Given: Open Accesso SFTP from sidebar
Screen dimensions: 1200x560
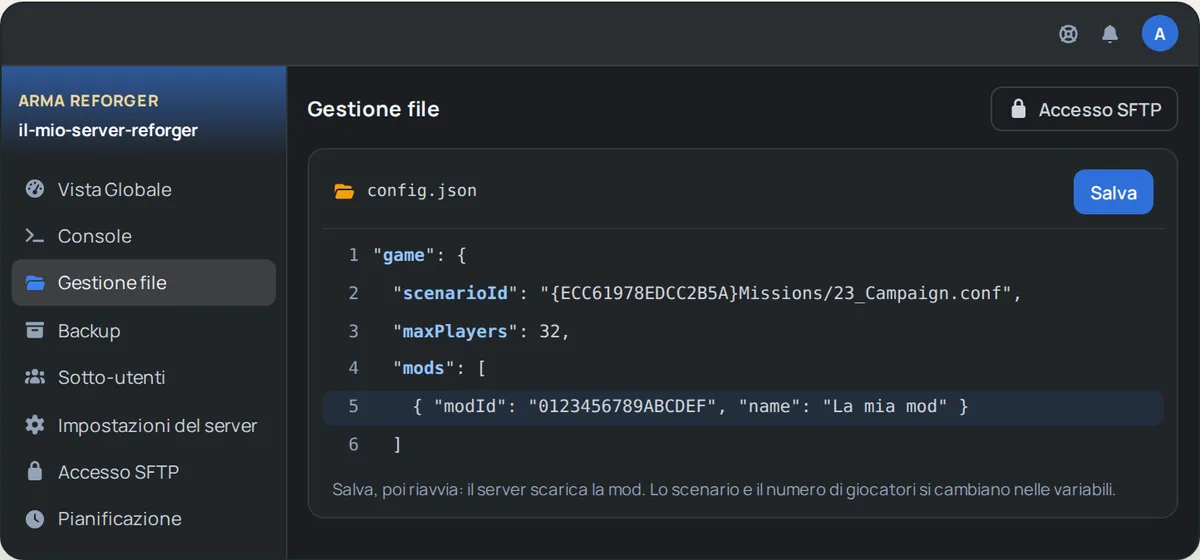Looking at the screenshot, I should tap(144, 471).
